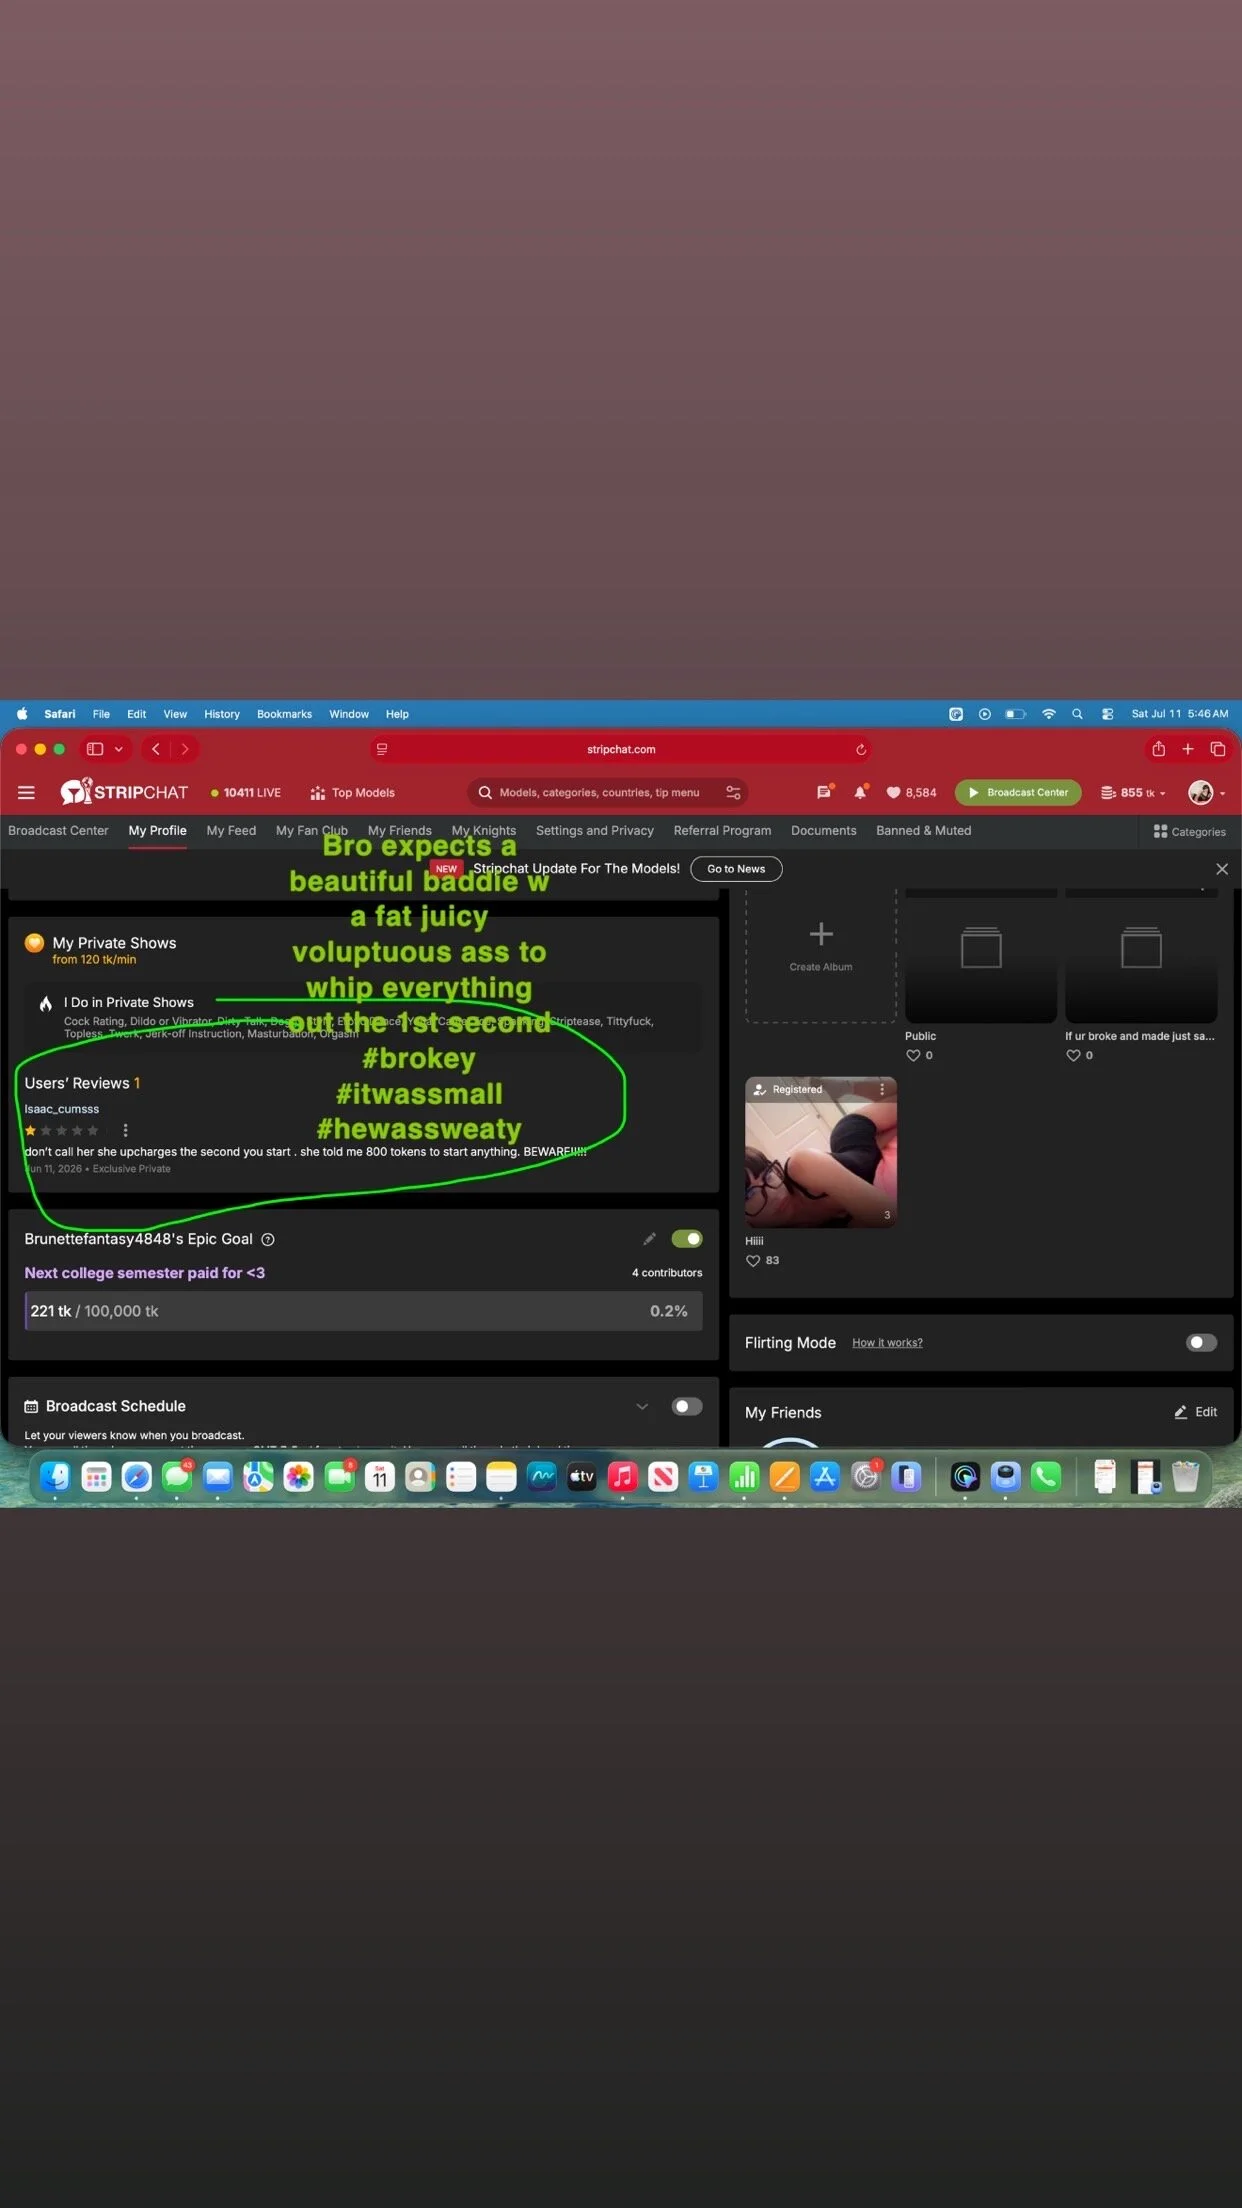Image resolution: width=1242 pixels, height=2208 pixels.
Task: Disable the Epic Goal toggle
Action: (x=687, y=1239)
